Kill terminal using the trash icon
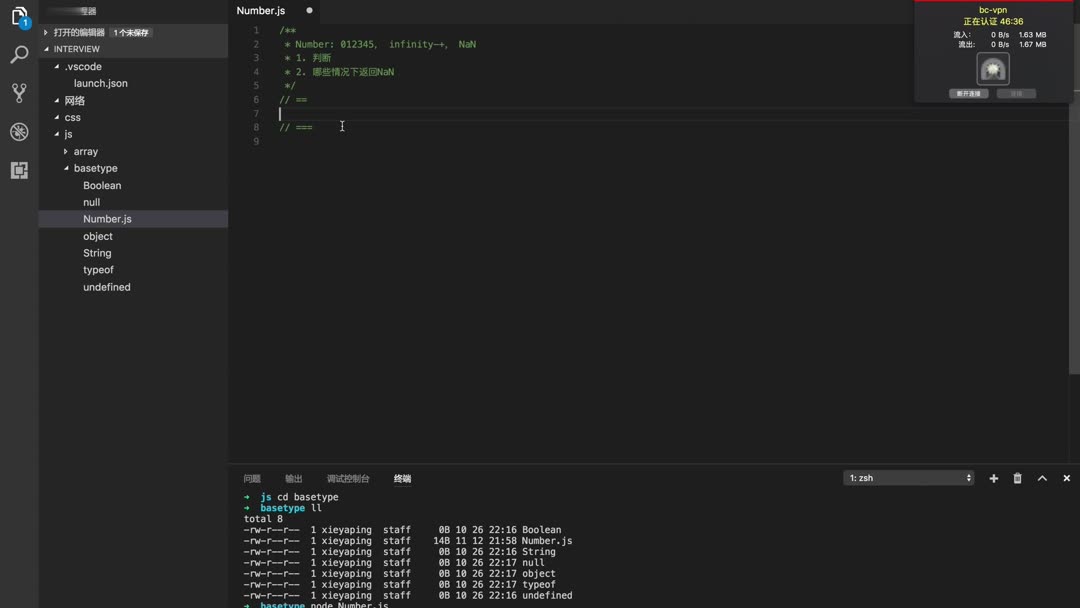Screen dimensions: 1080x608 [x=1018, y=479]
